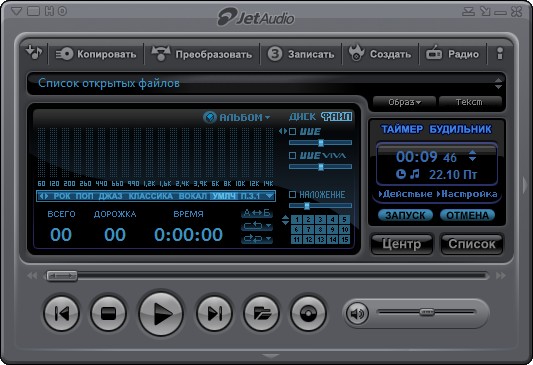Open Записать recording tool
This screenshot has width=533, height=365.
pos(300,54)
